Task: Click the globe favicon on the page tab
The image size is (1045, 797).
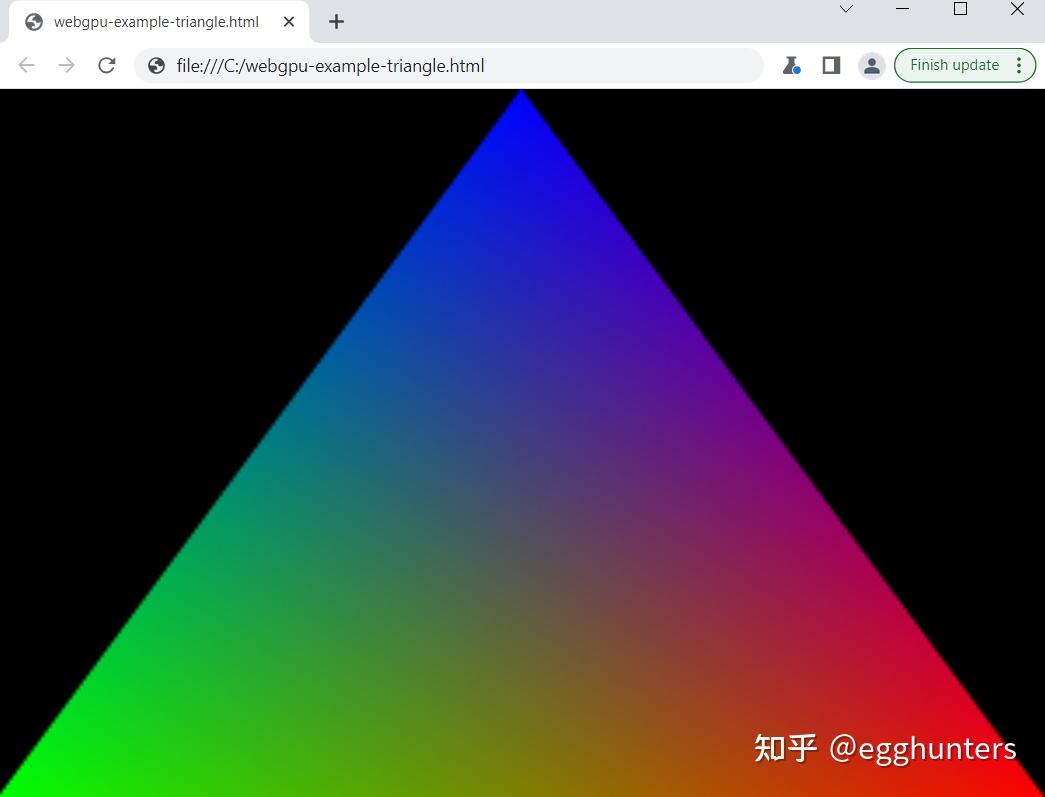Action: [33, 21]
